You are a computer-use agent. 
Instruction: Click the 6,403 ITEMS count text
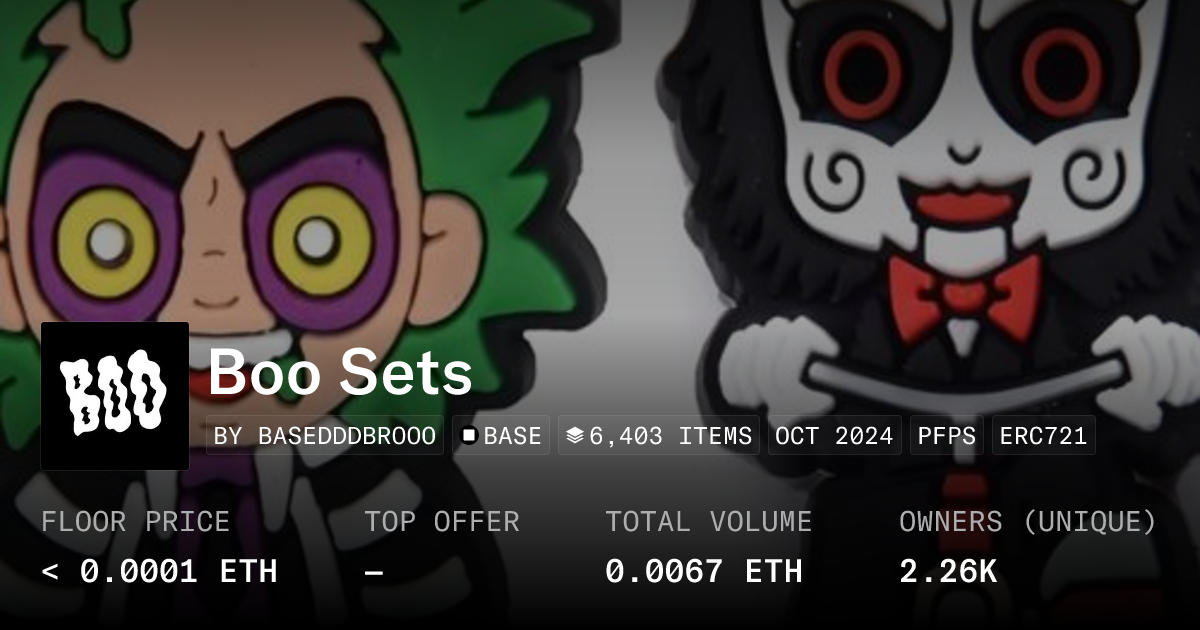(671, 436)
